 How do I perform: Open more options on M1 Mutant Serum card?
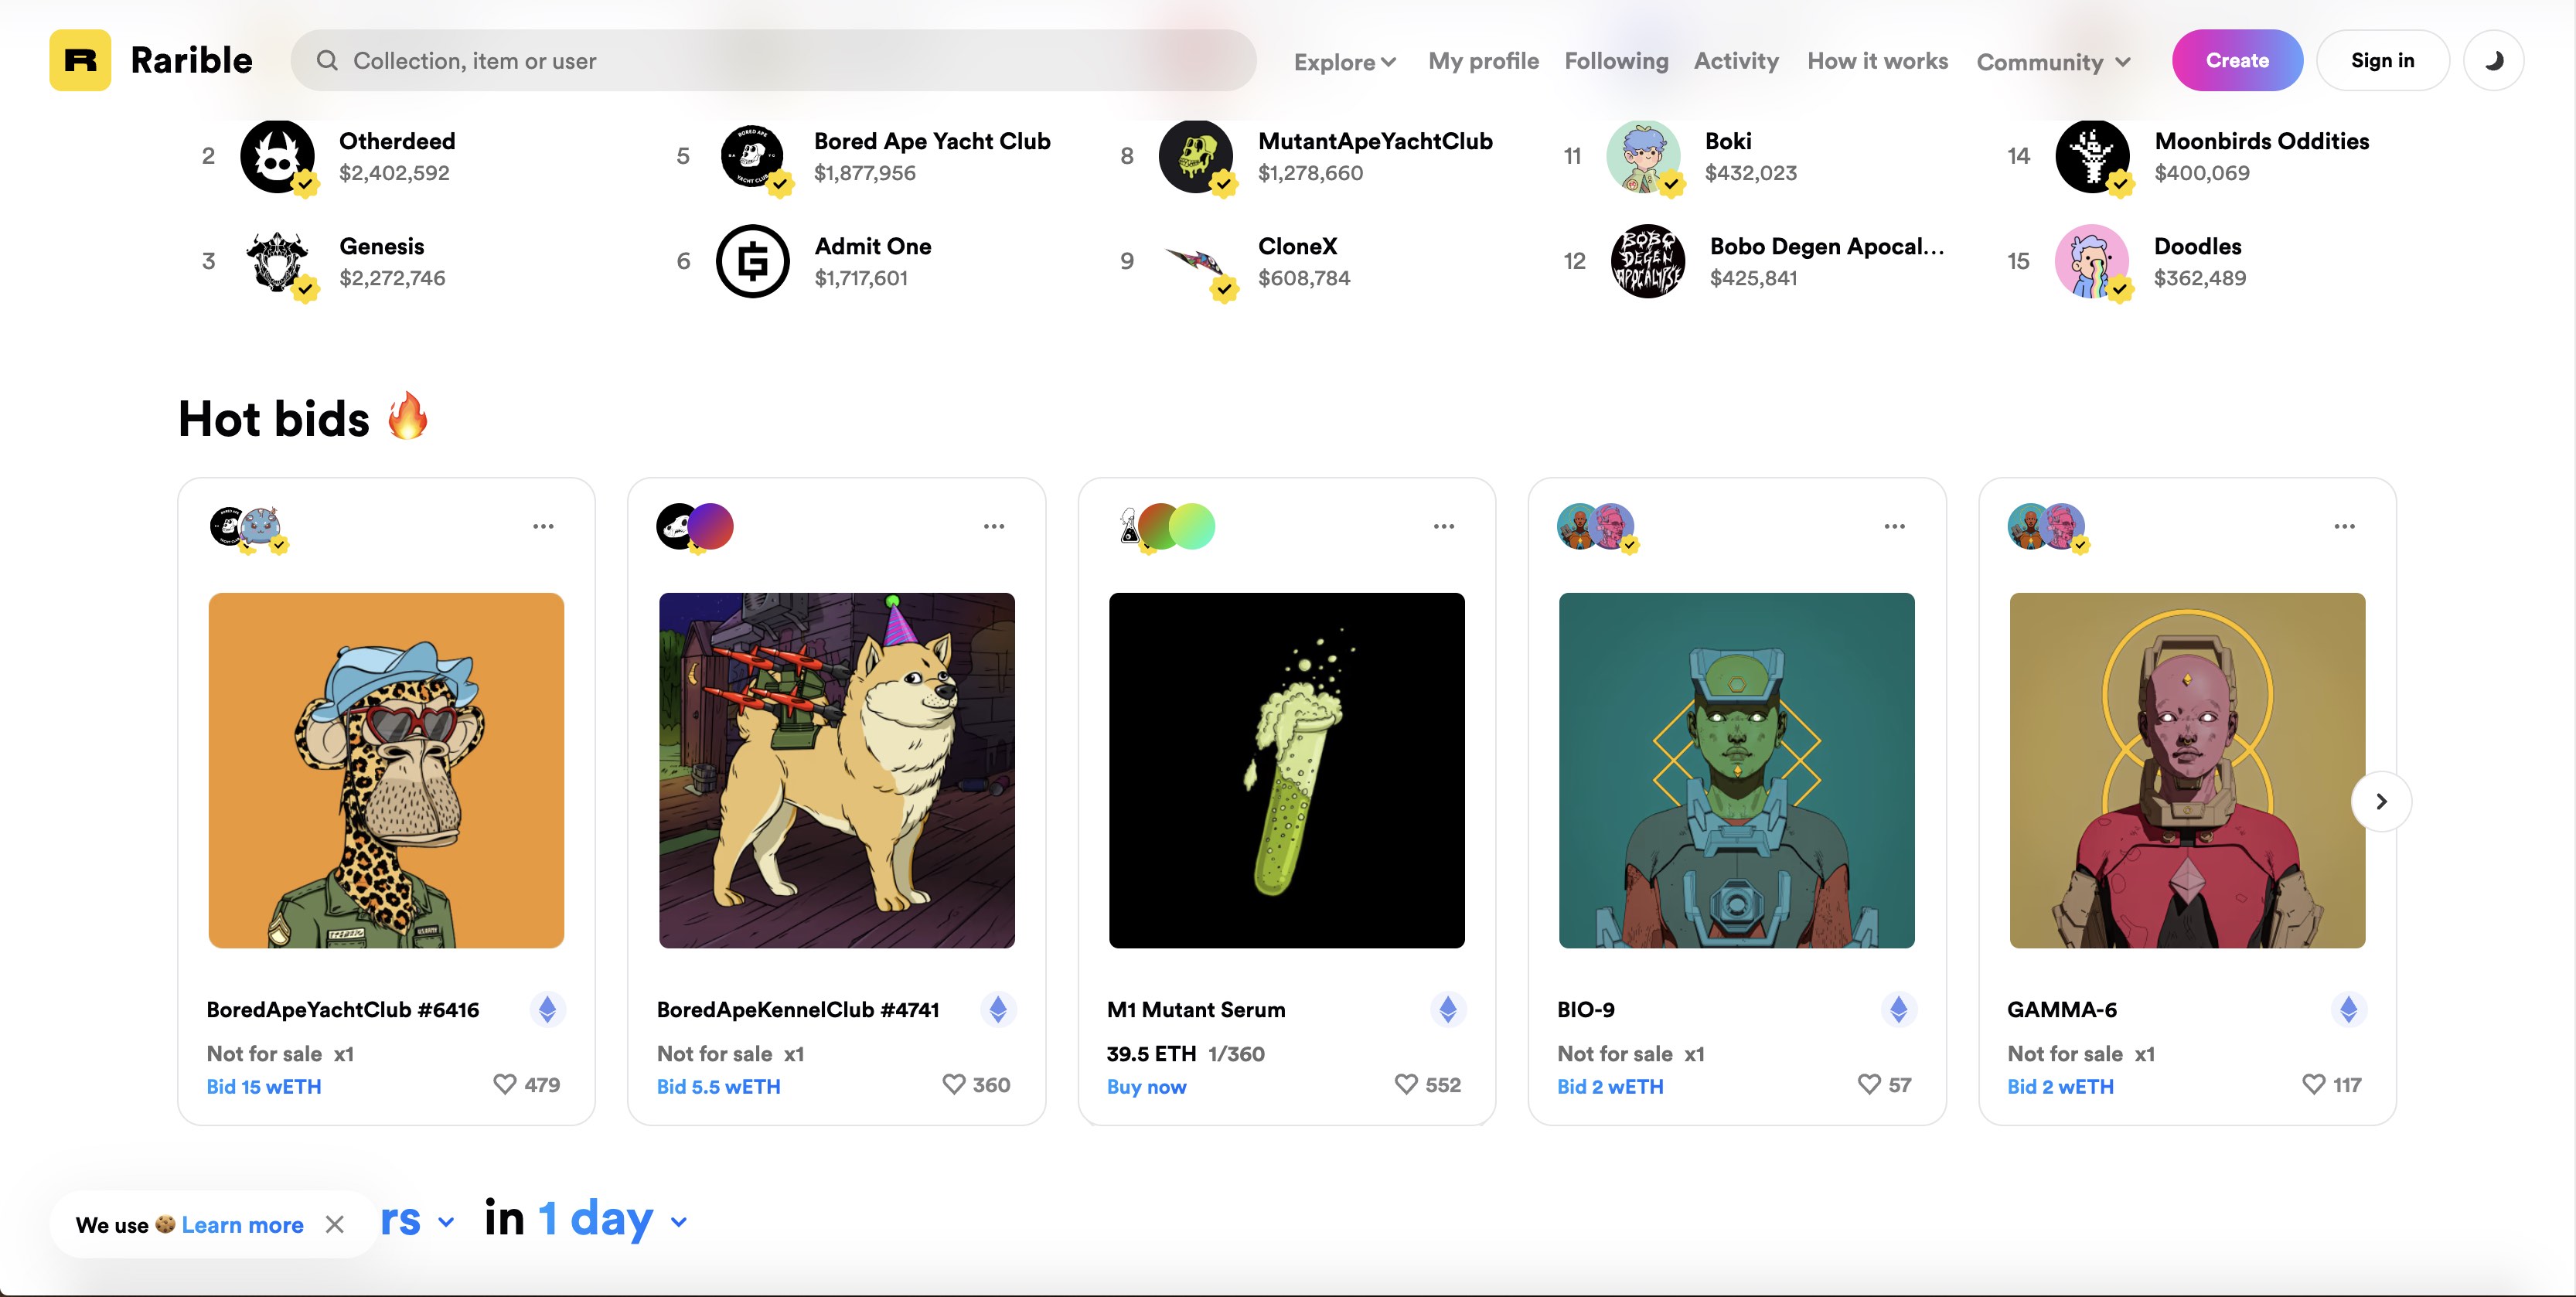click(x=1444, y=526)
